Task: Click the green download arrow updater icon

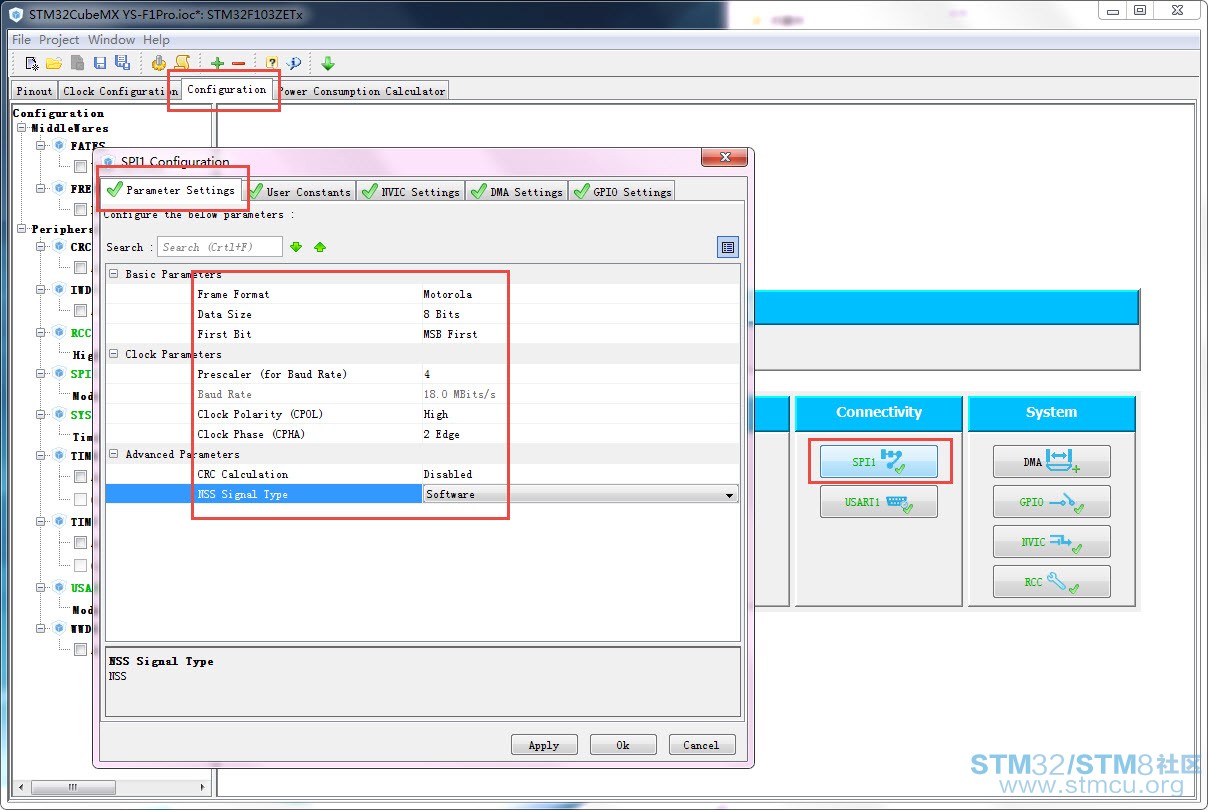Action: click(328, 63)
